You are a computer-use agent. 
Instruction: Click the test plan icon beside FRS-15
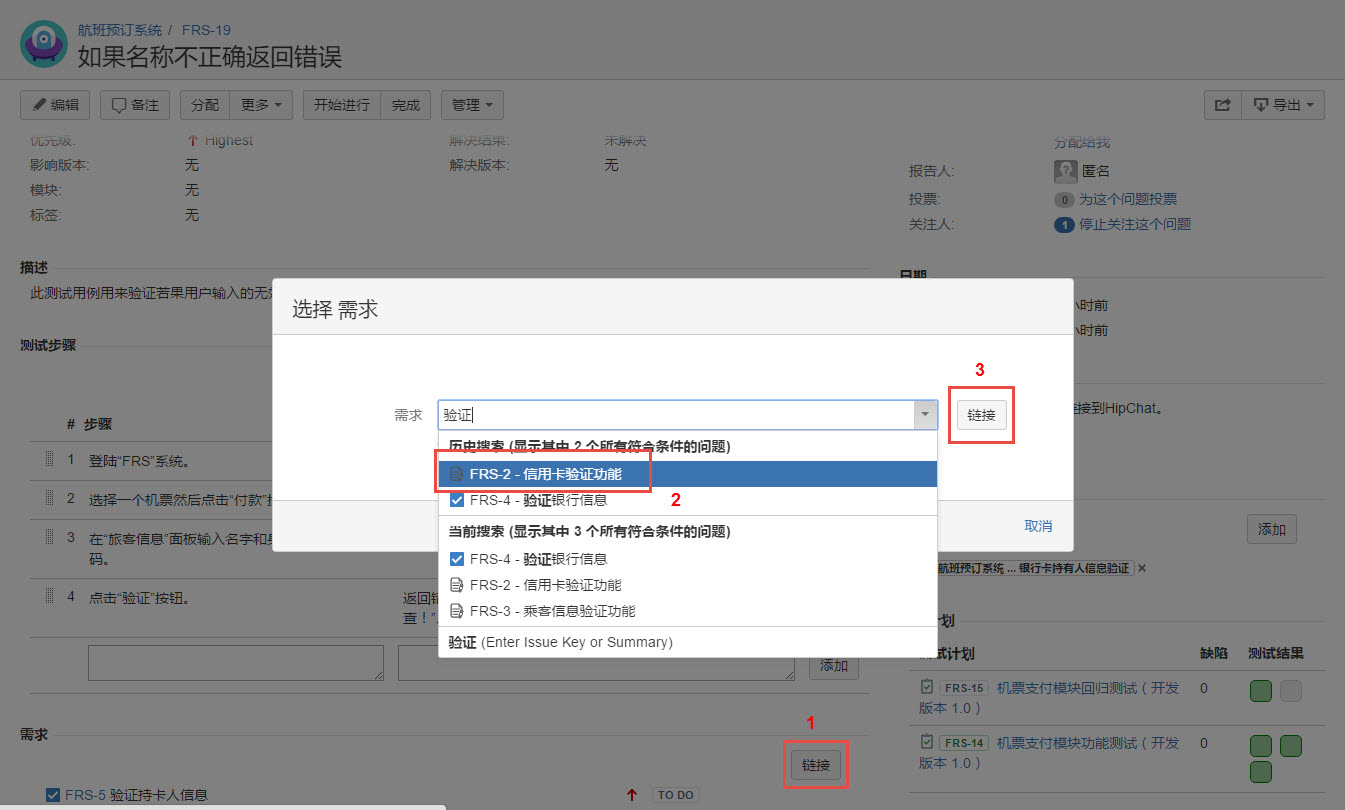click(x=926, y=688)
